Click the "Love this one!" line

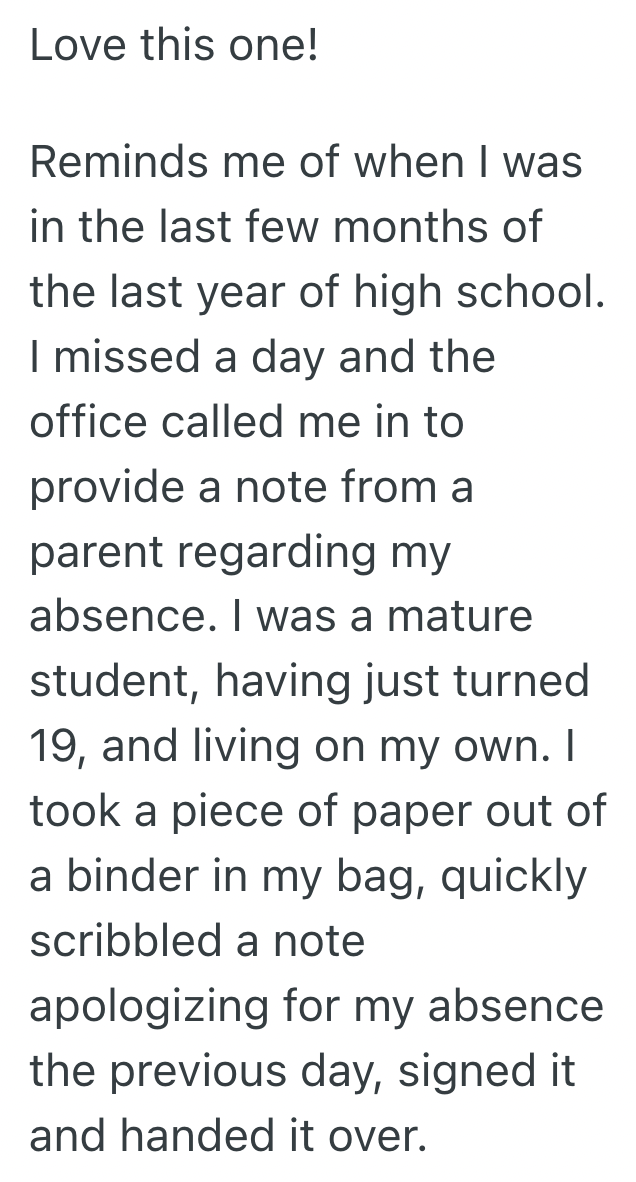click(x=174, y=47)
